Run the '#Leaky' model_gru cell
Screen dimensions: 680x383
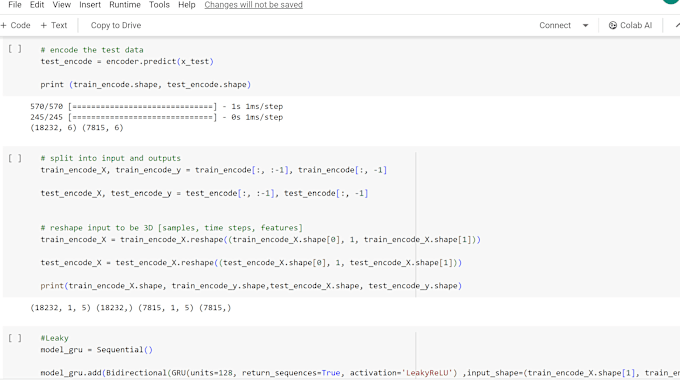click(x=15, y=337)
